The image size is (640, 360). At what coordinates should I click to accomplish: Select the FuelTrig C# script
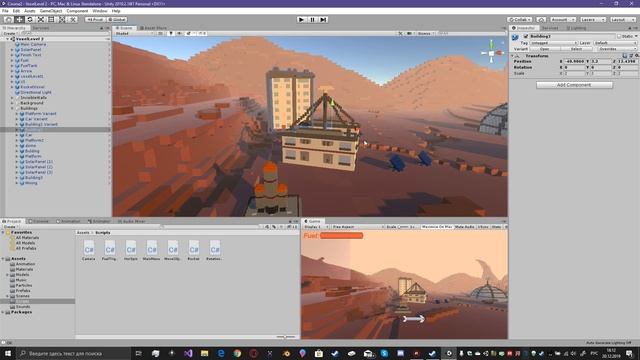point(109,250)
